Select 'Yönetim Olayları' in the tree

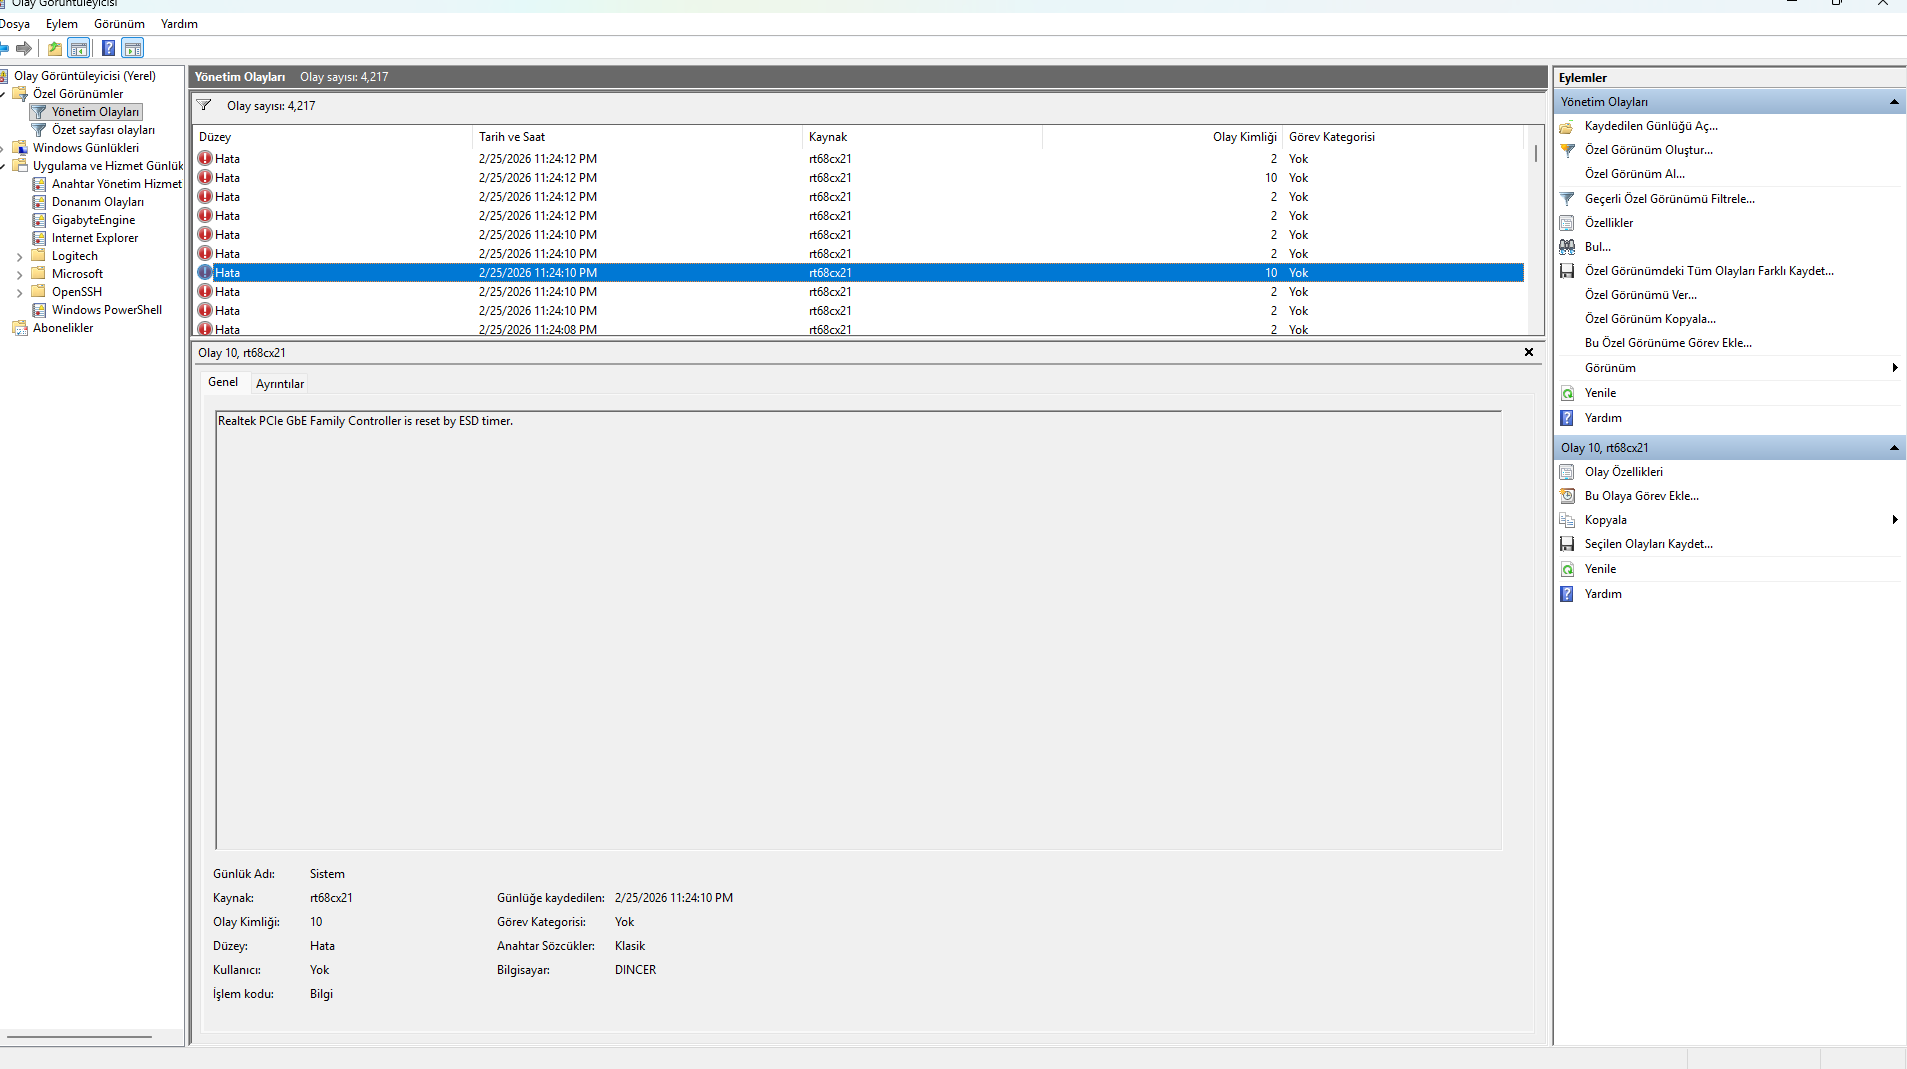click(95, 112)
